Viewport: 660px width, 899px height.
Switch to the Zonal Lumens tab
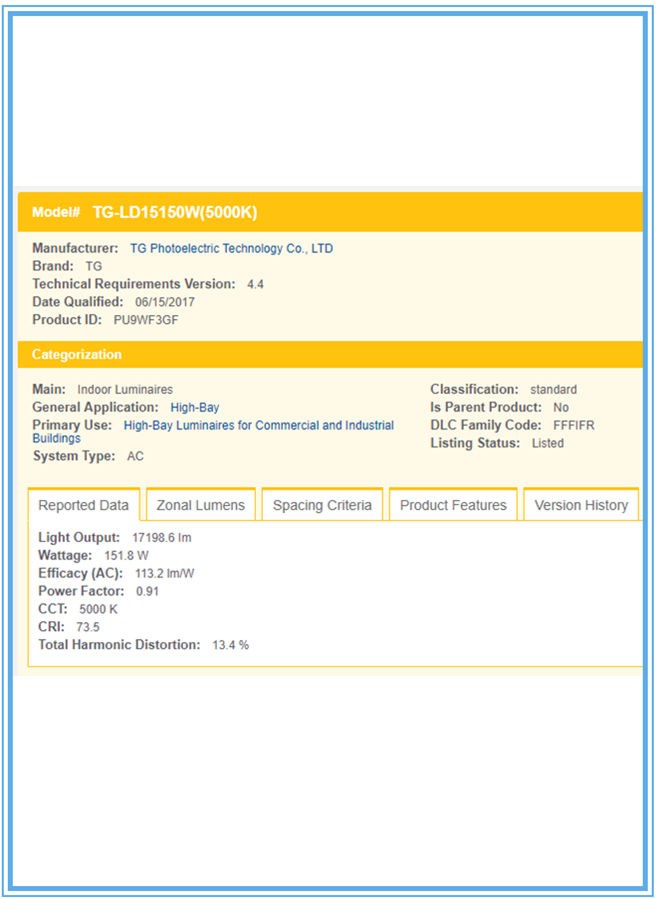[201, 505]
